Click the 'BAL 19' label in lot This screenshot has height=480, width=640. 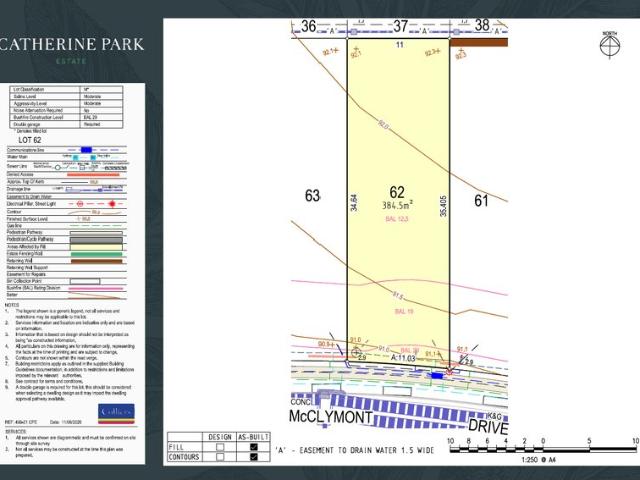tap(404, 311)
